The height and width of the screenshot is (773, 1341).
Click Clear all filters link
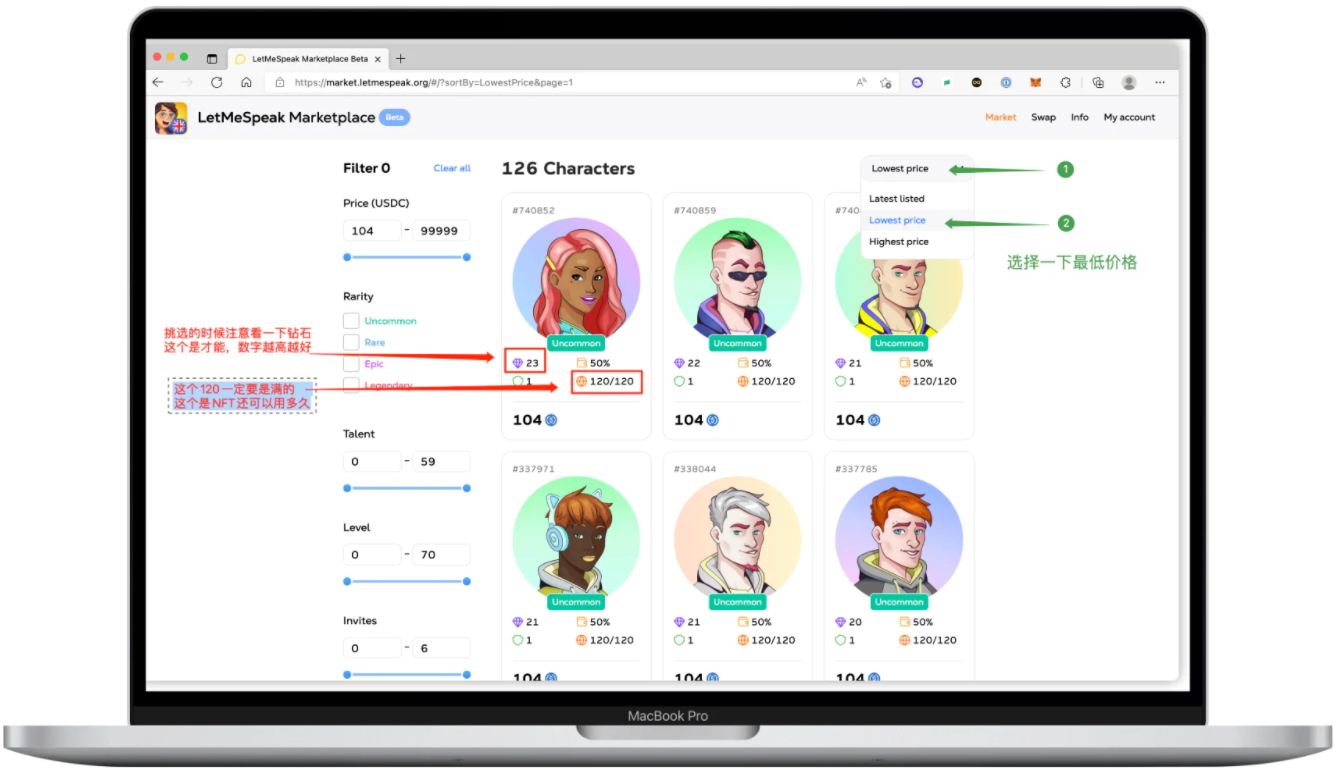452,169
